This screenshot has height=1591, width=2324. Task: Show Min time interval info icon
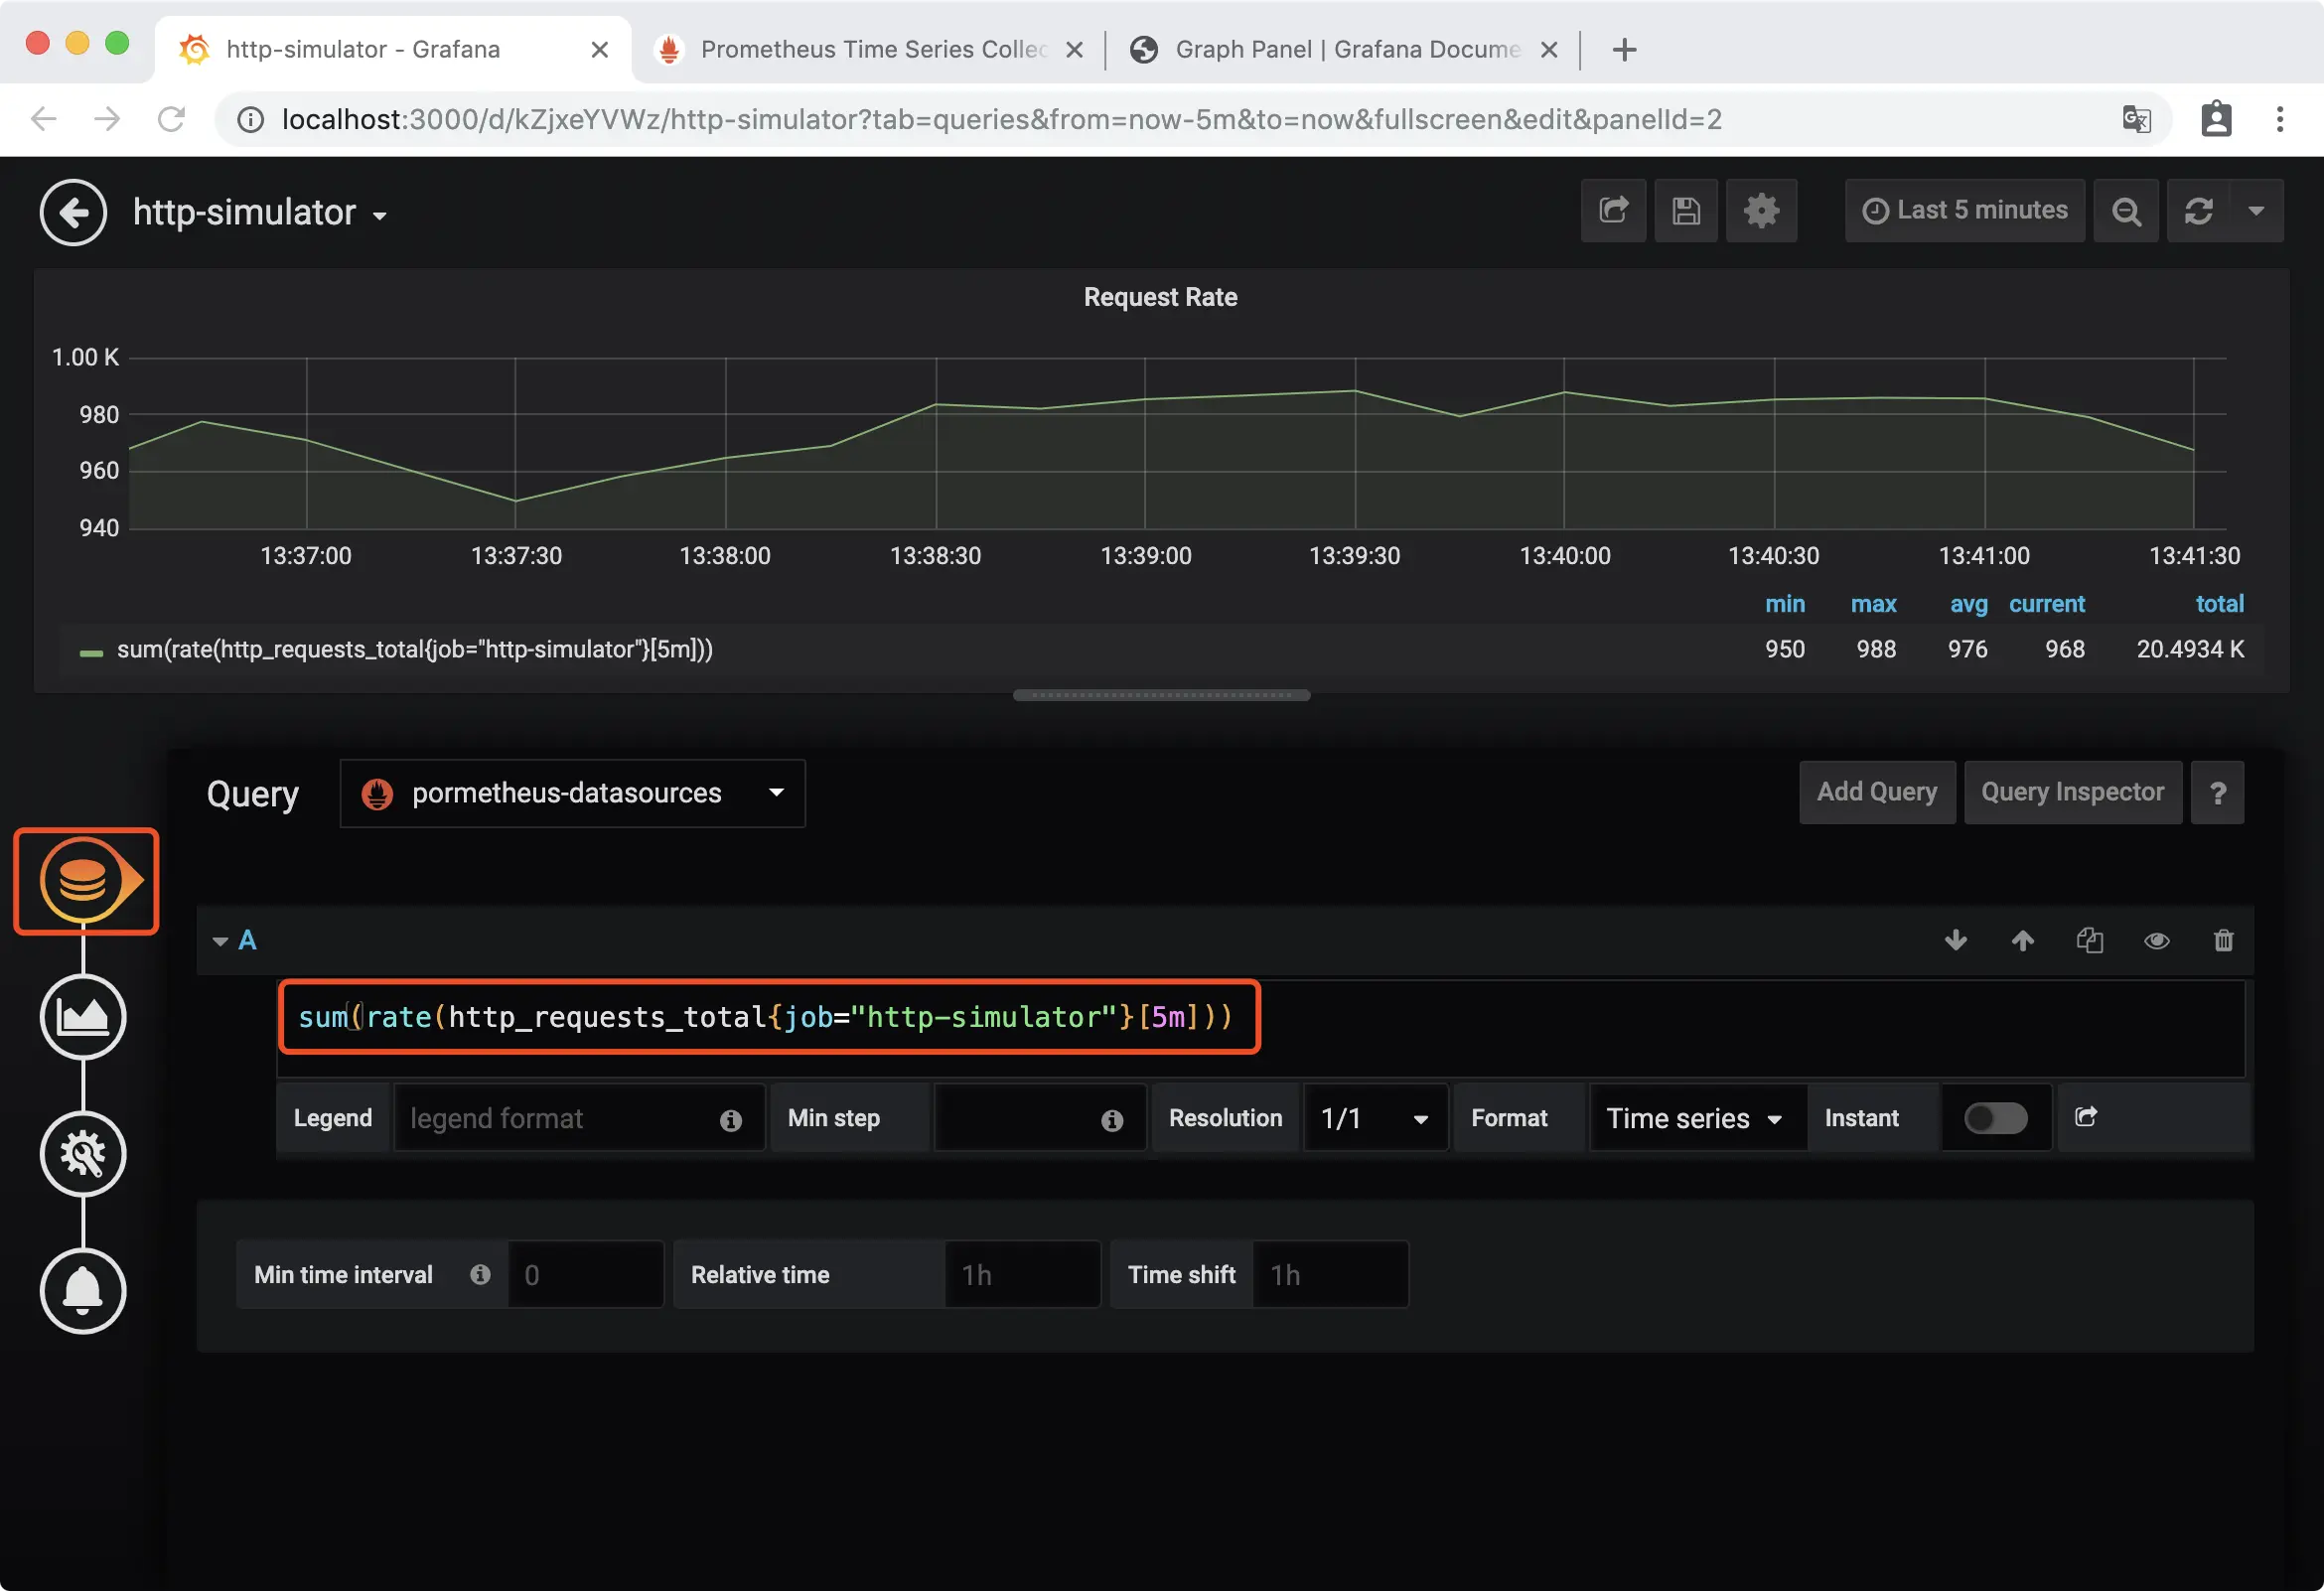point(480,1274)
